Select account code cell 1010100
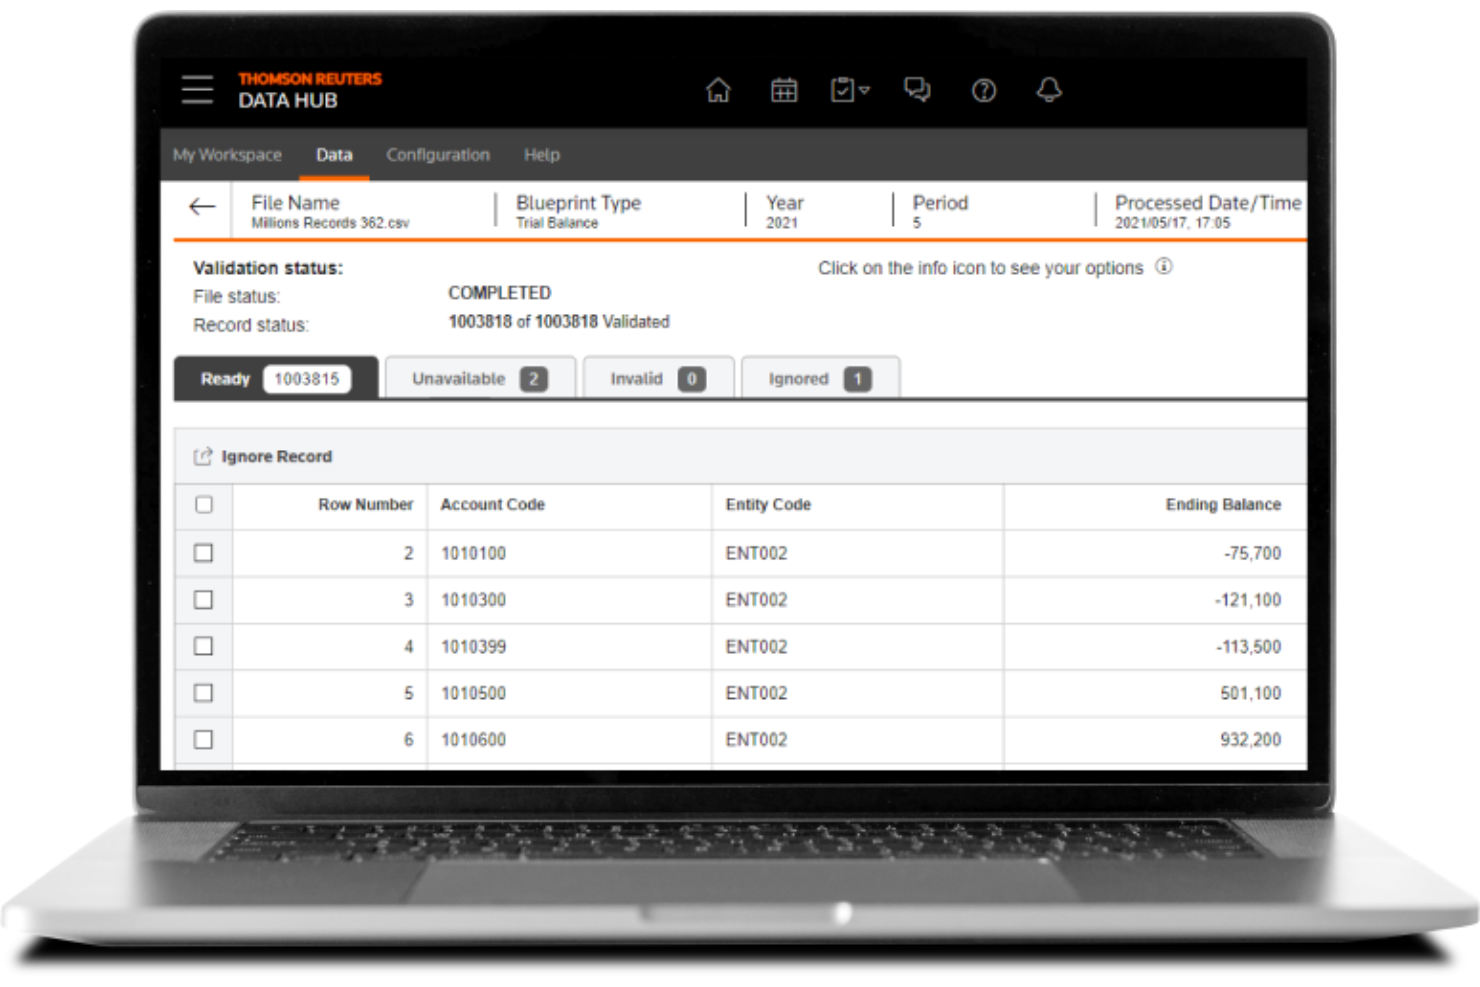This screenshot has width=1480, height=987. click(x=474, y=553)
